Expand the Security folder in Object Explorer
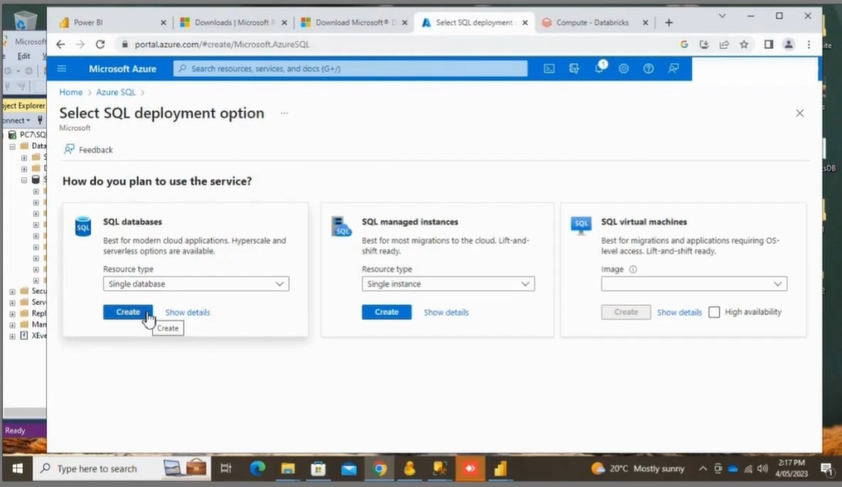 [x=12, y=292]
